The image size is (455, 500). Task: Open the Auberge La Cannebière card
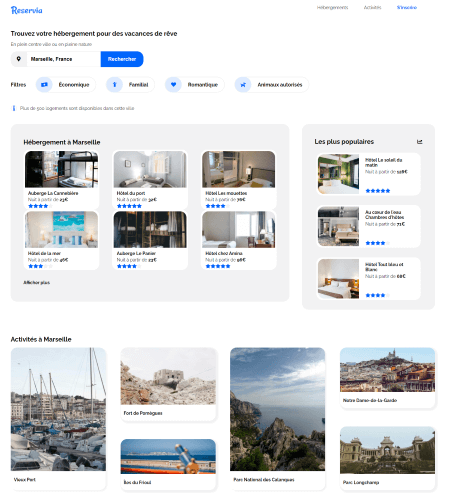[x=62, y=180]
